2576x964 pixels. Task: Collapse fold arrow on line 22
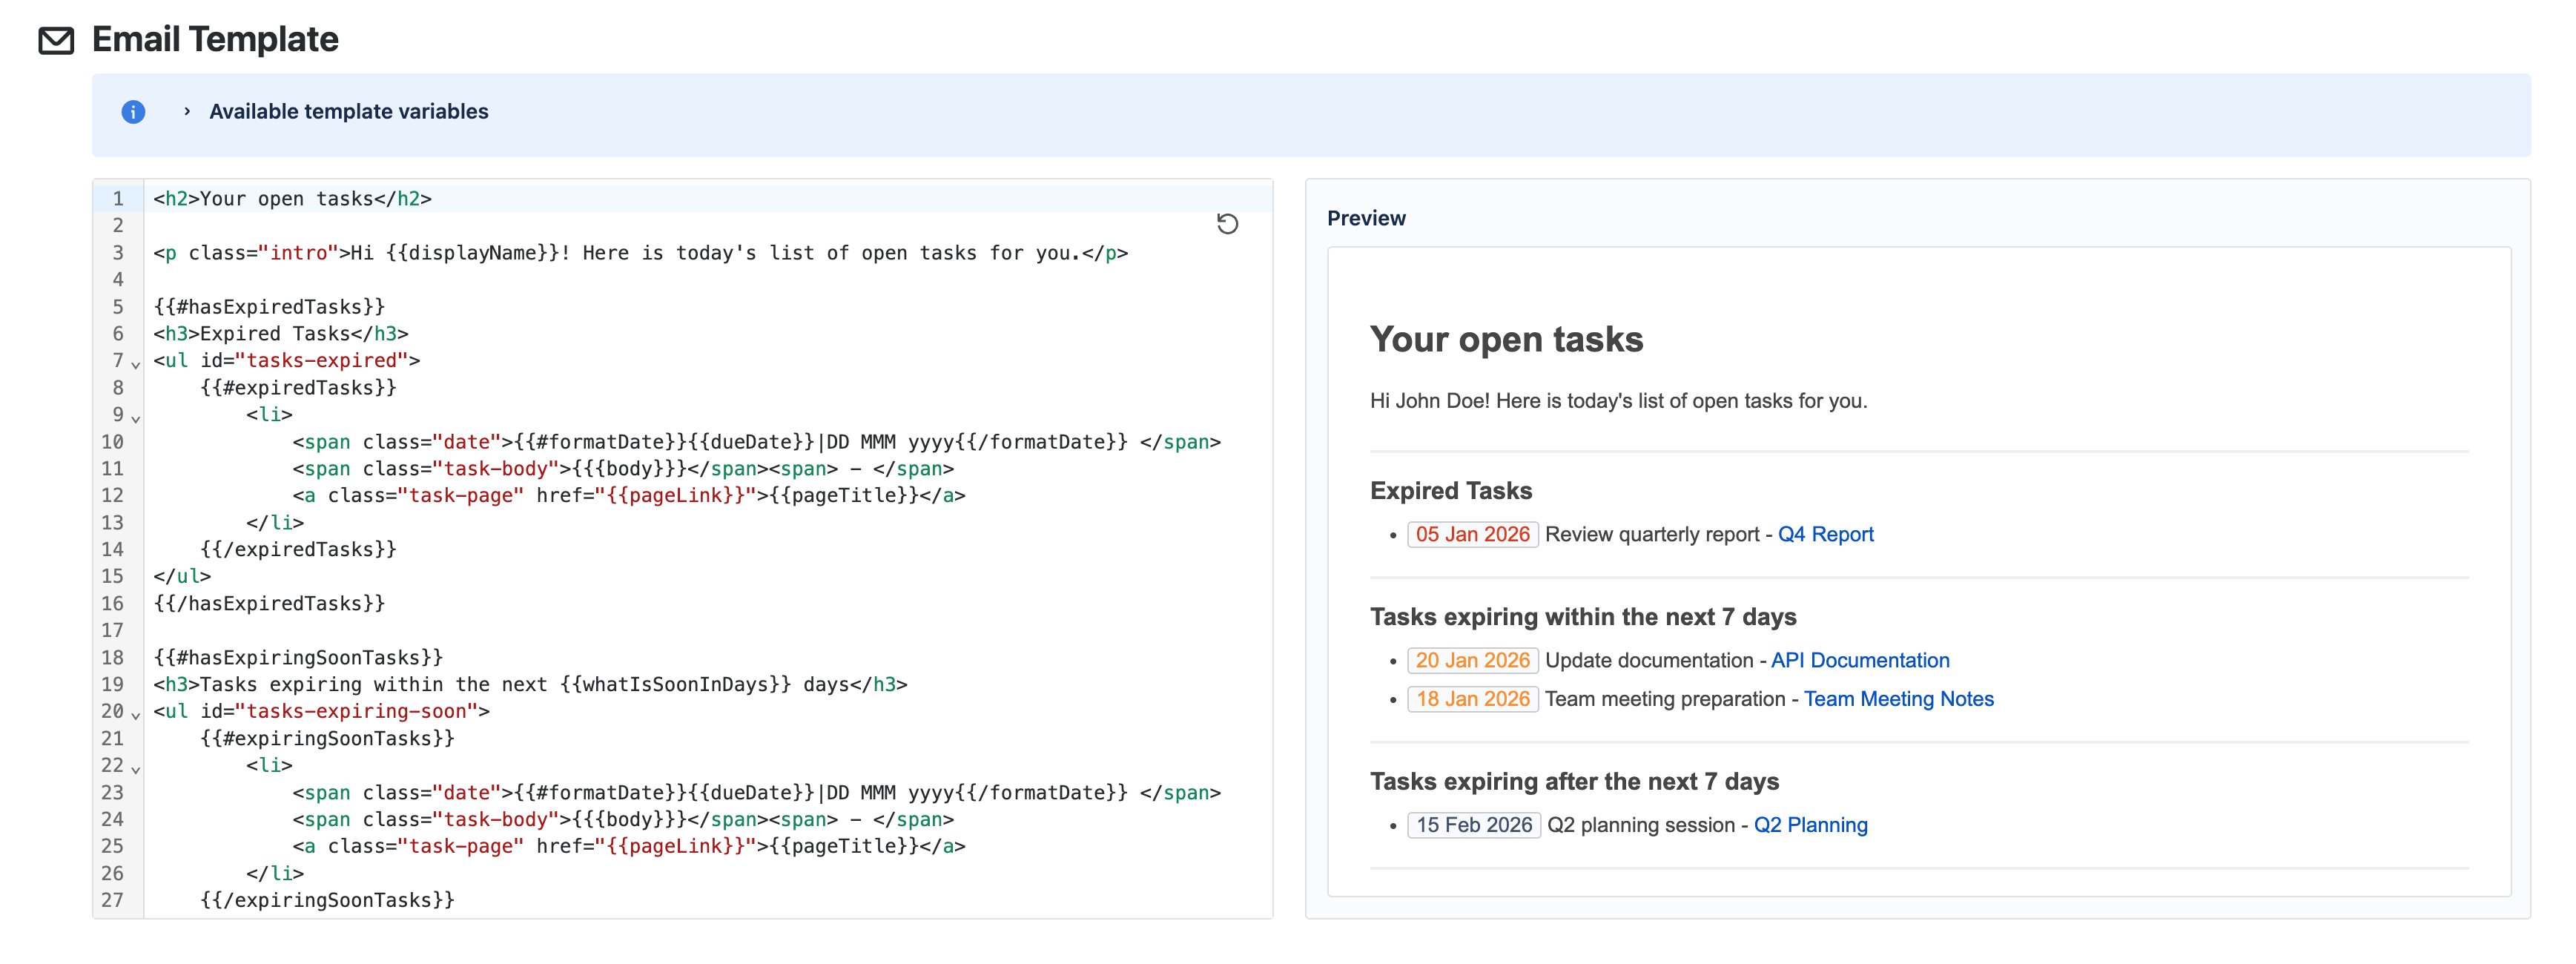tap(136, 769)
